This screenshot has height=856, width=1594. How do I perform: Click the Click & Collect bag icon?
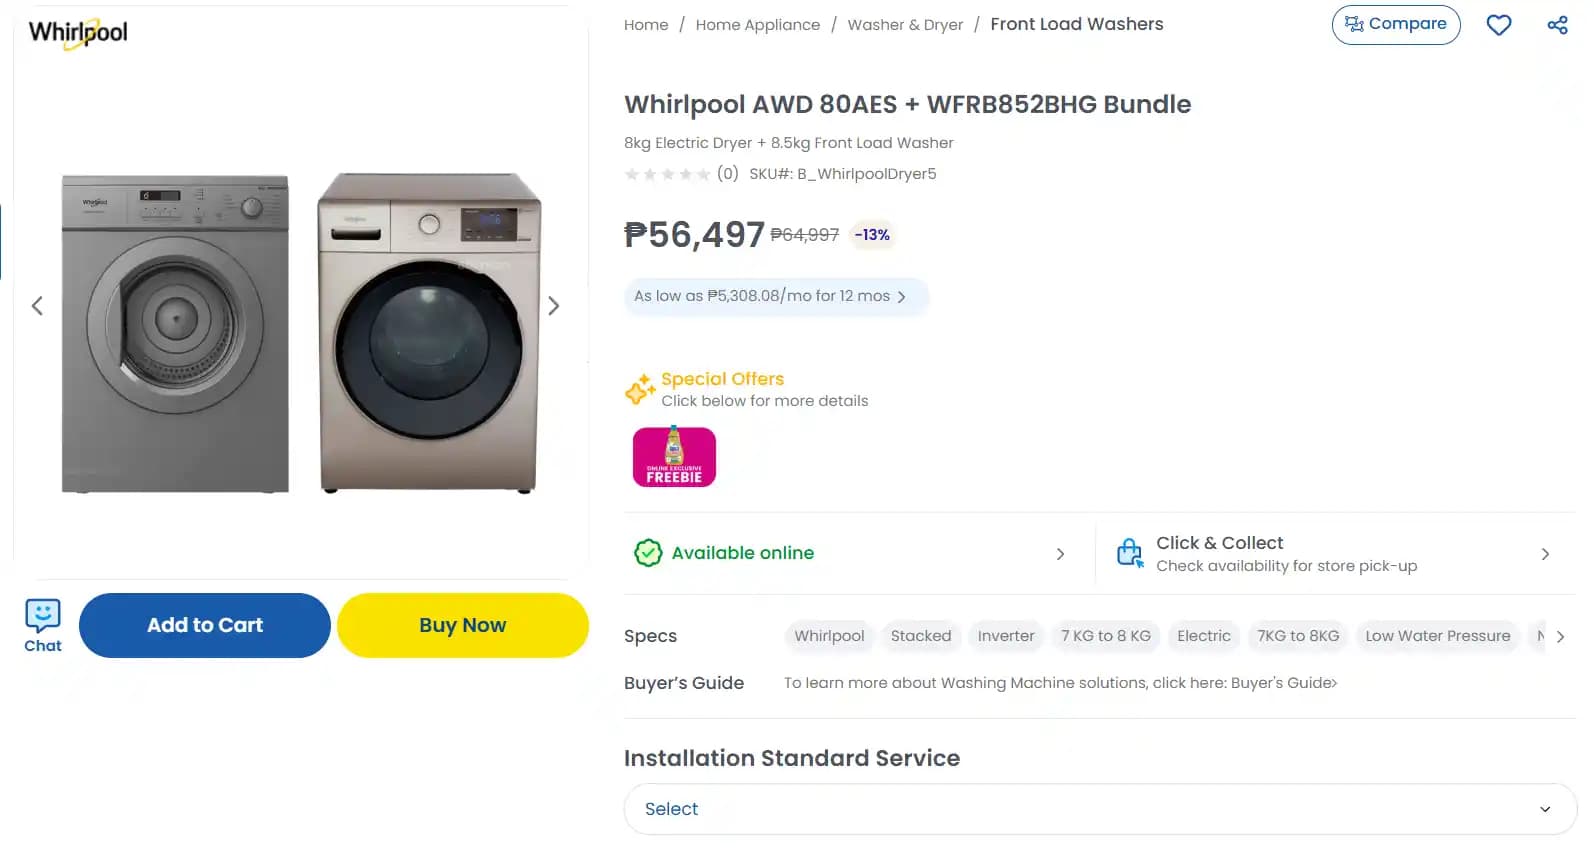pyautogui.click(x=1129, y=553)
